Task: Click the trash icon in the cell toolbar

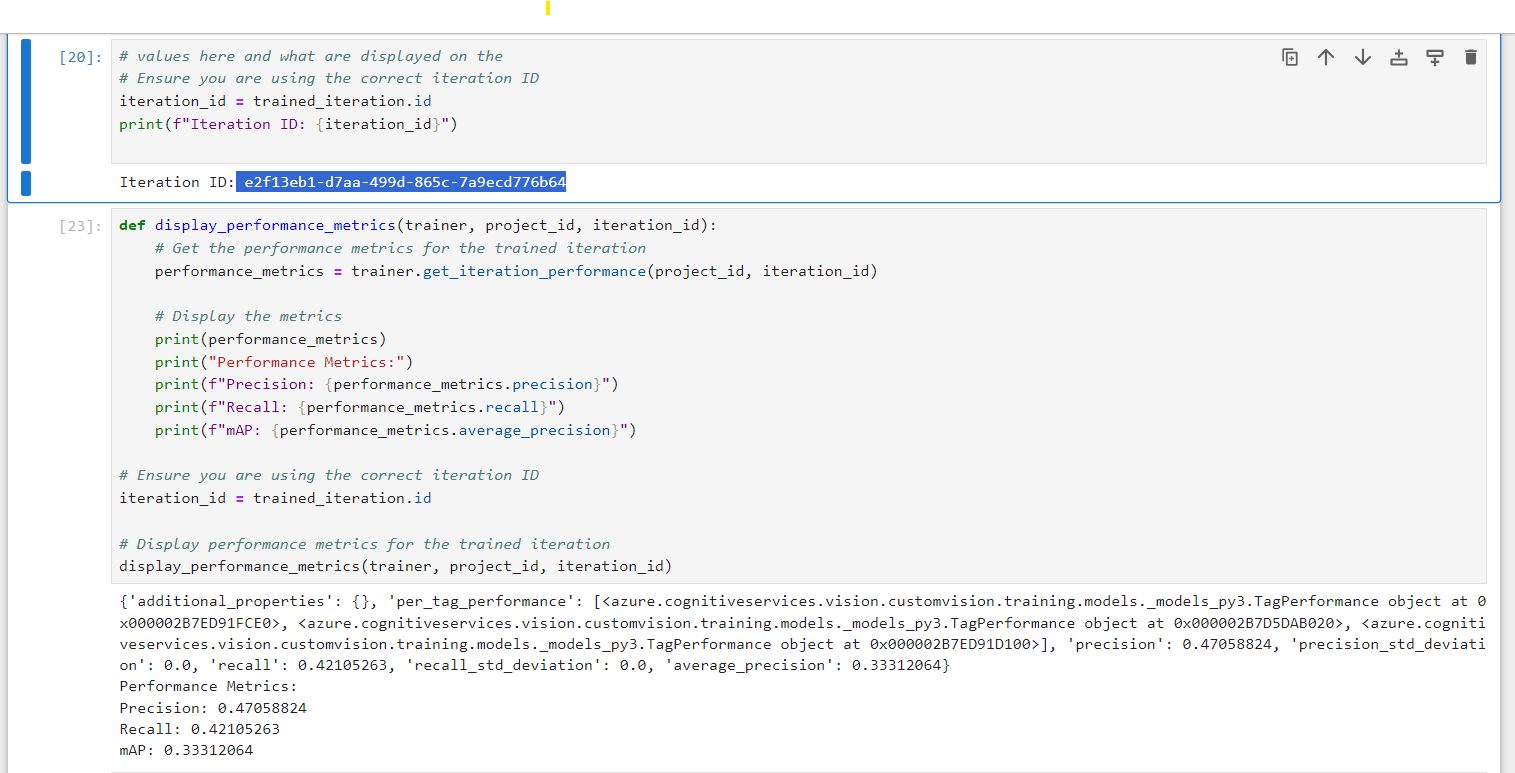Action: pos(1470,57)
